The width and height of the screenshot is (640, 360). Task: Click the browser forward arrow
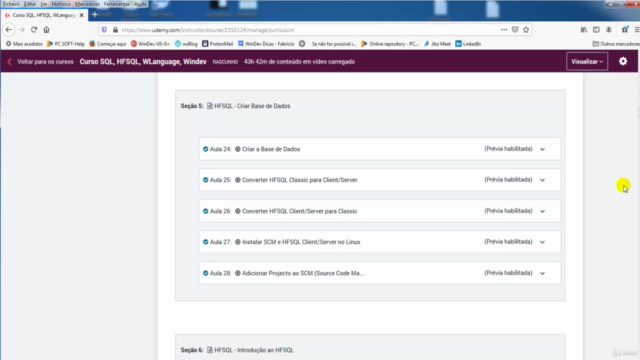pos(22,30)
